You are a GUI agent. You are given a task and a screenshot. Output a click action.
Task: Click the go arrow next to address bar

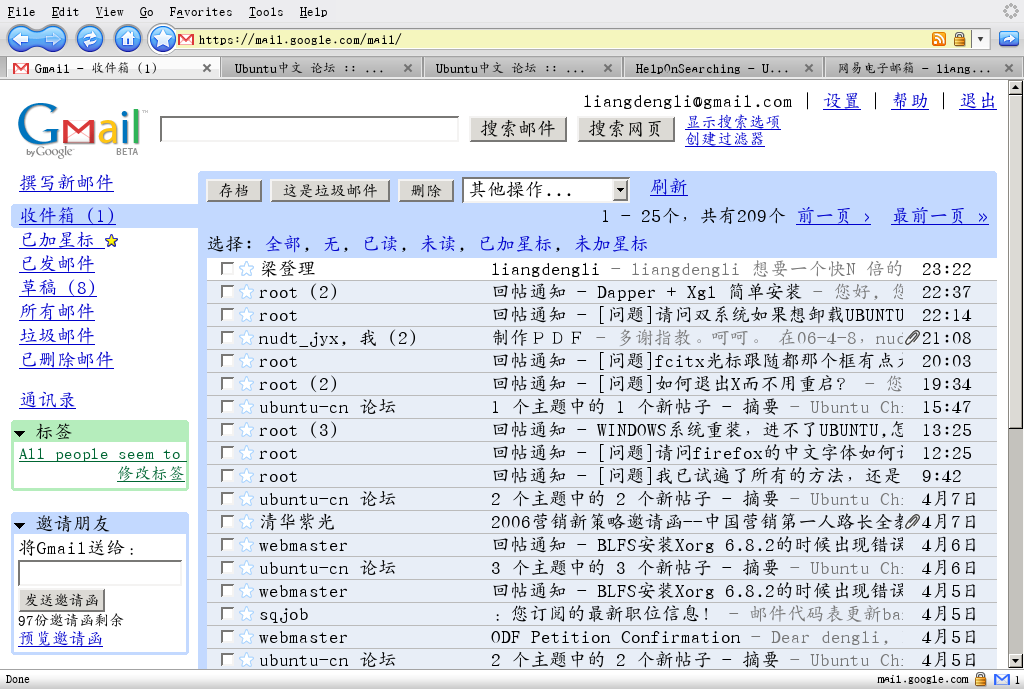(1008, 39)
